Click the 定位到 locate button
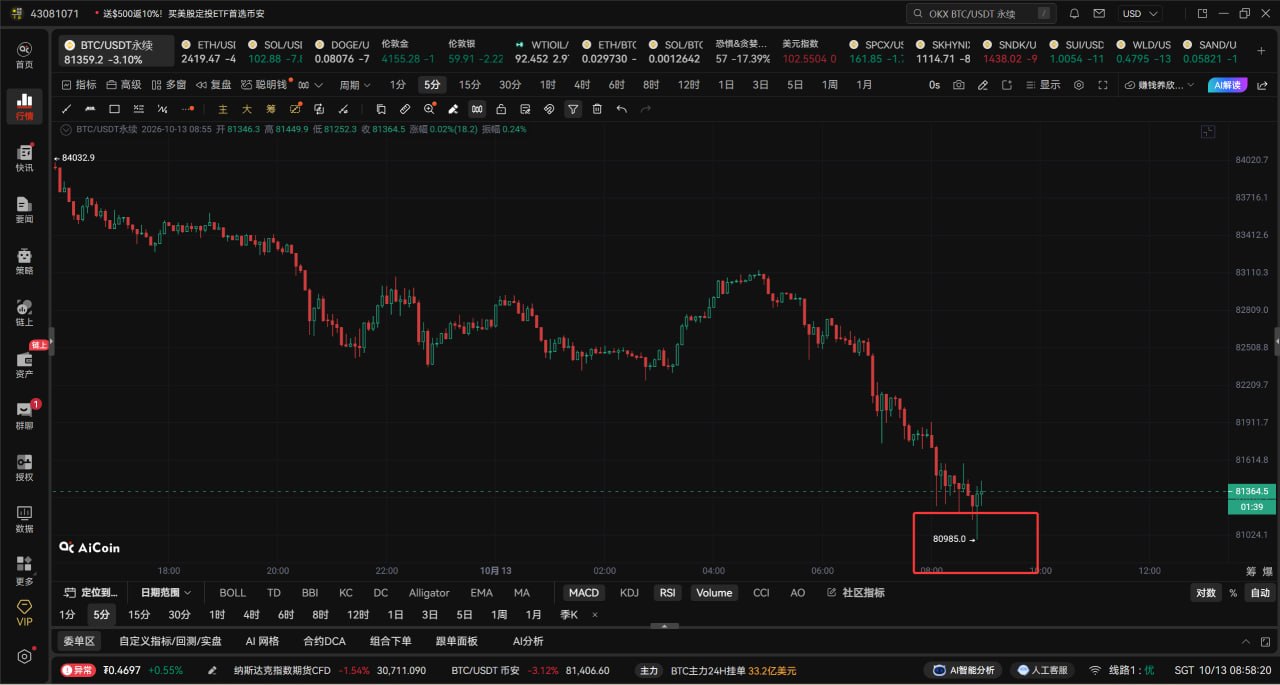Screen dimensions: 1280x685 click(92, 593)
